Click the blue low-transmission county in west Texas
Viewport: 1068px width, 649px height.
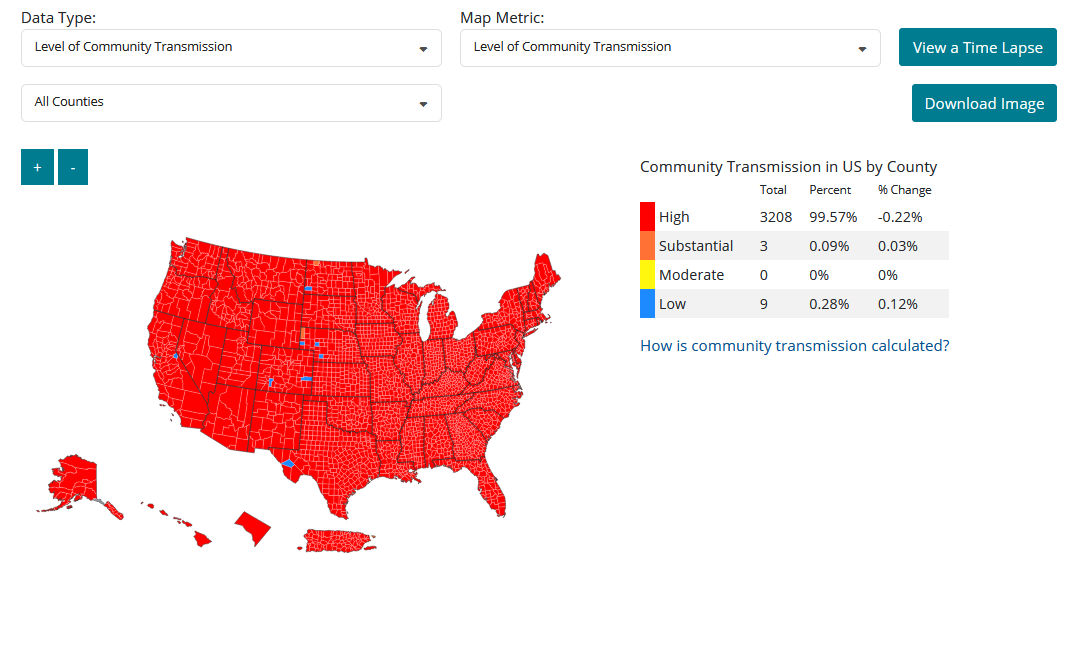(289, 463)
